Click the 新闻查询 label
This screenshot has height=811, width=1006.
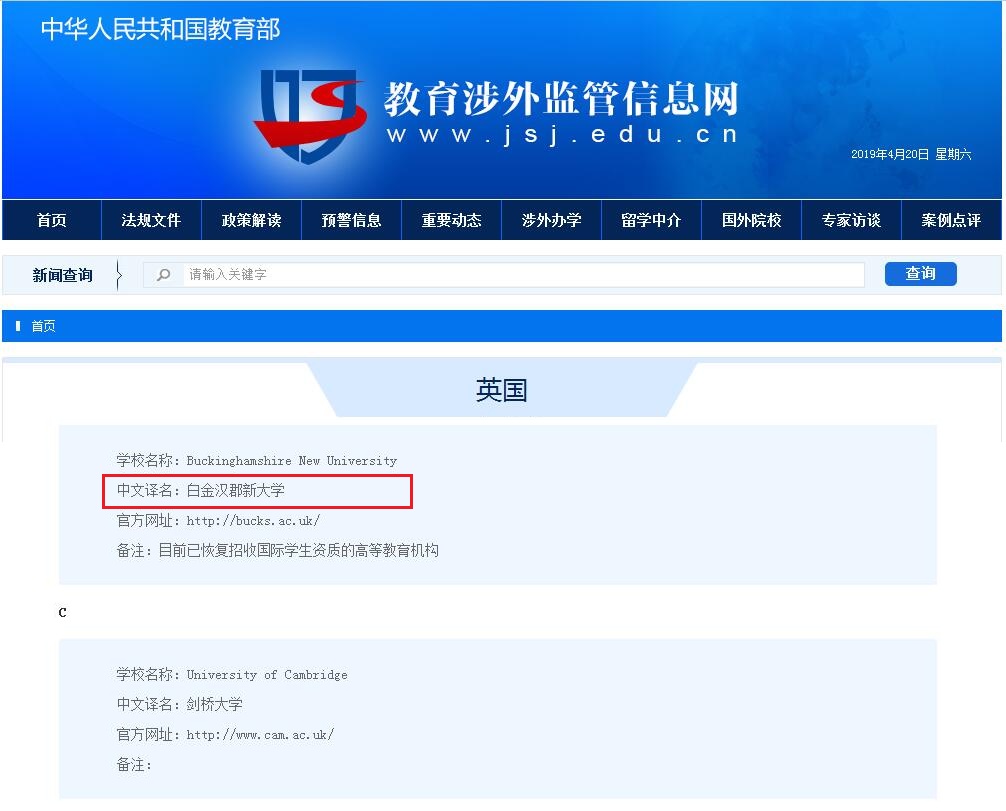coord(62,275)
